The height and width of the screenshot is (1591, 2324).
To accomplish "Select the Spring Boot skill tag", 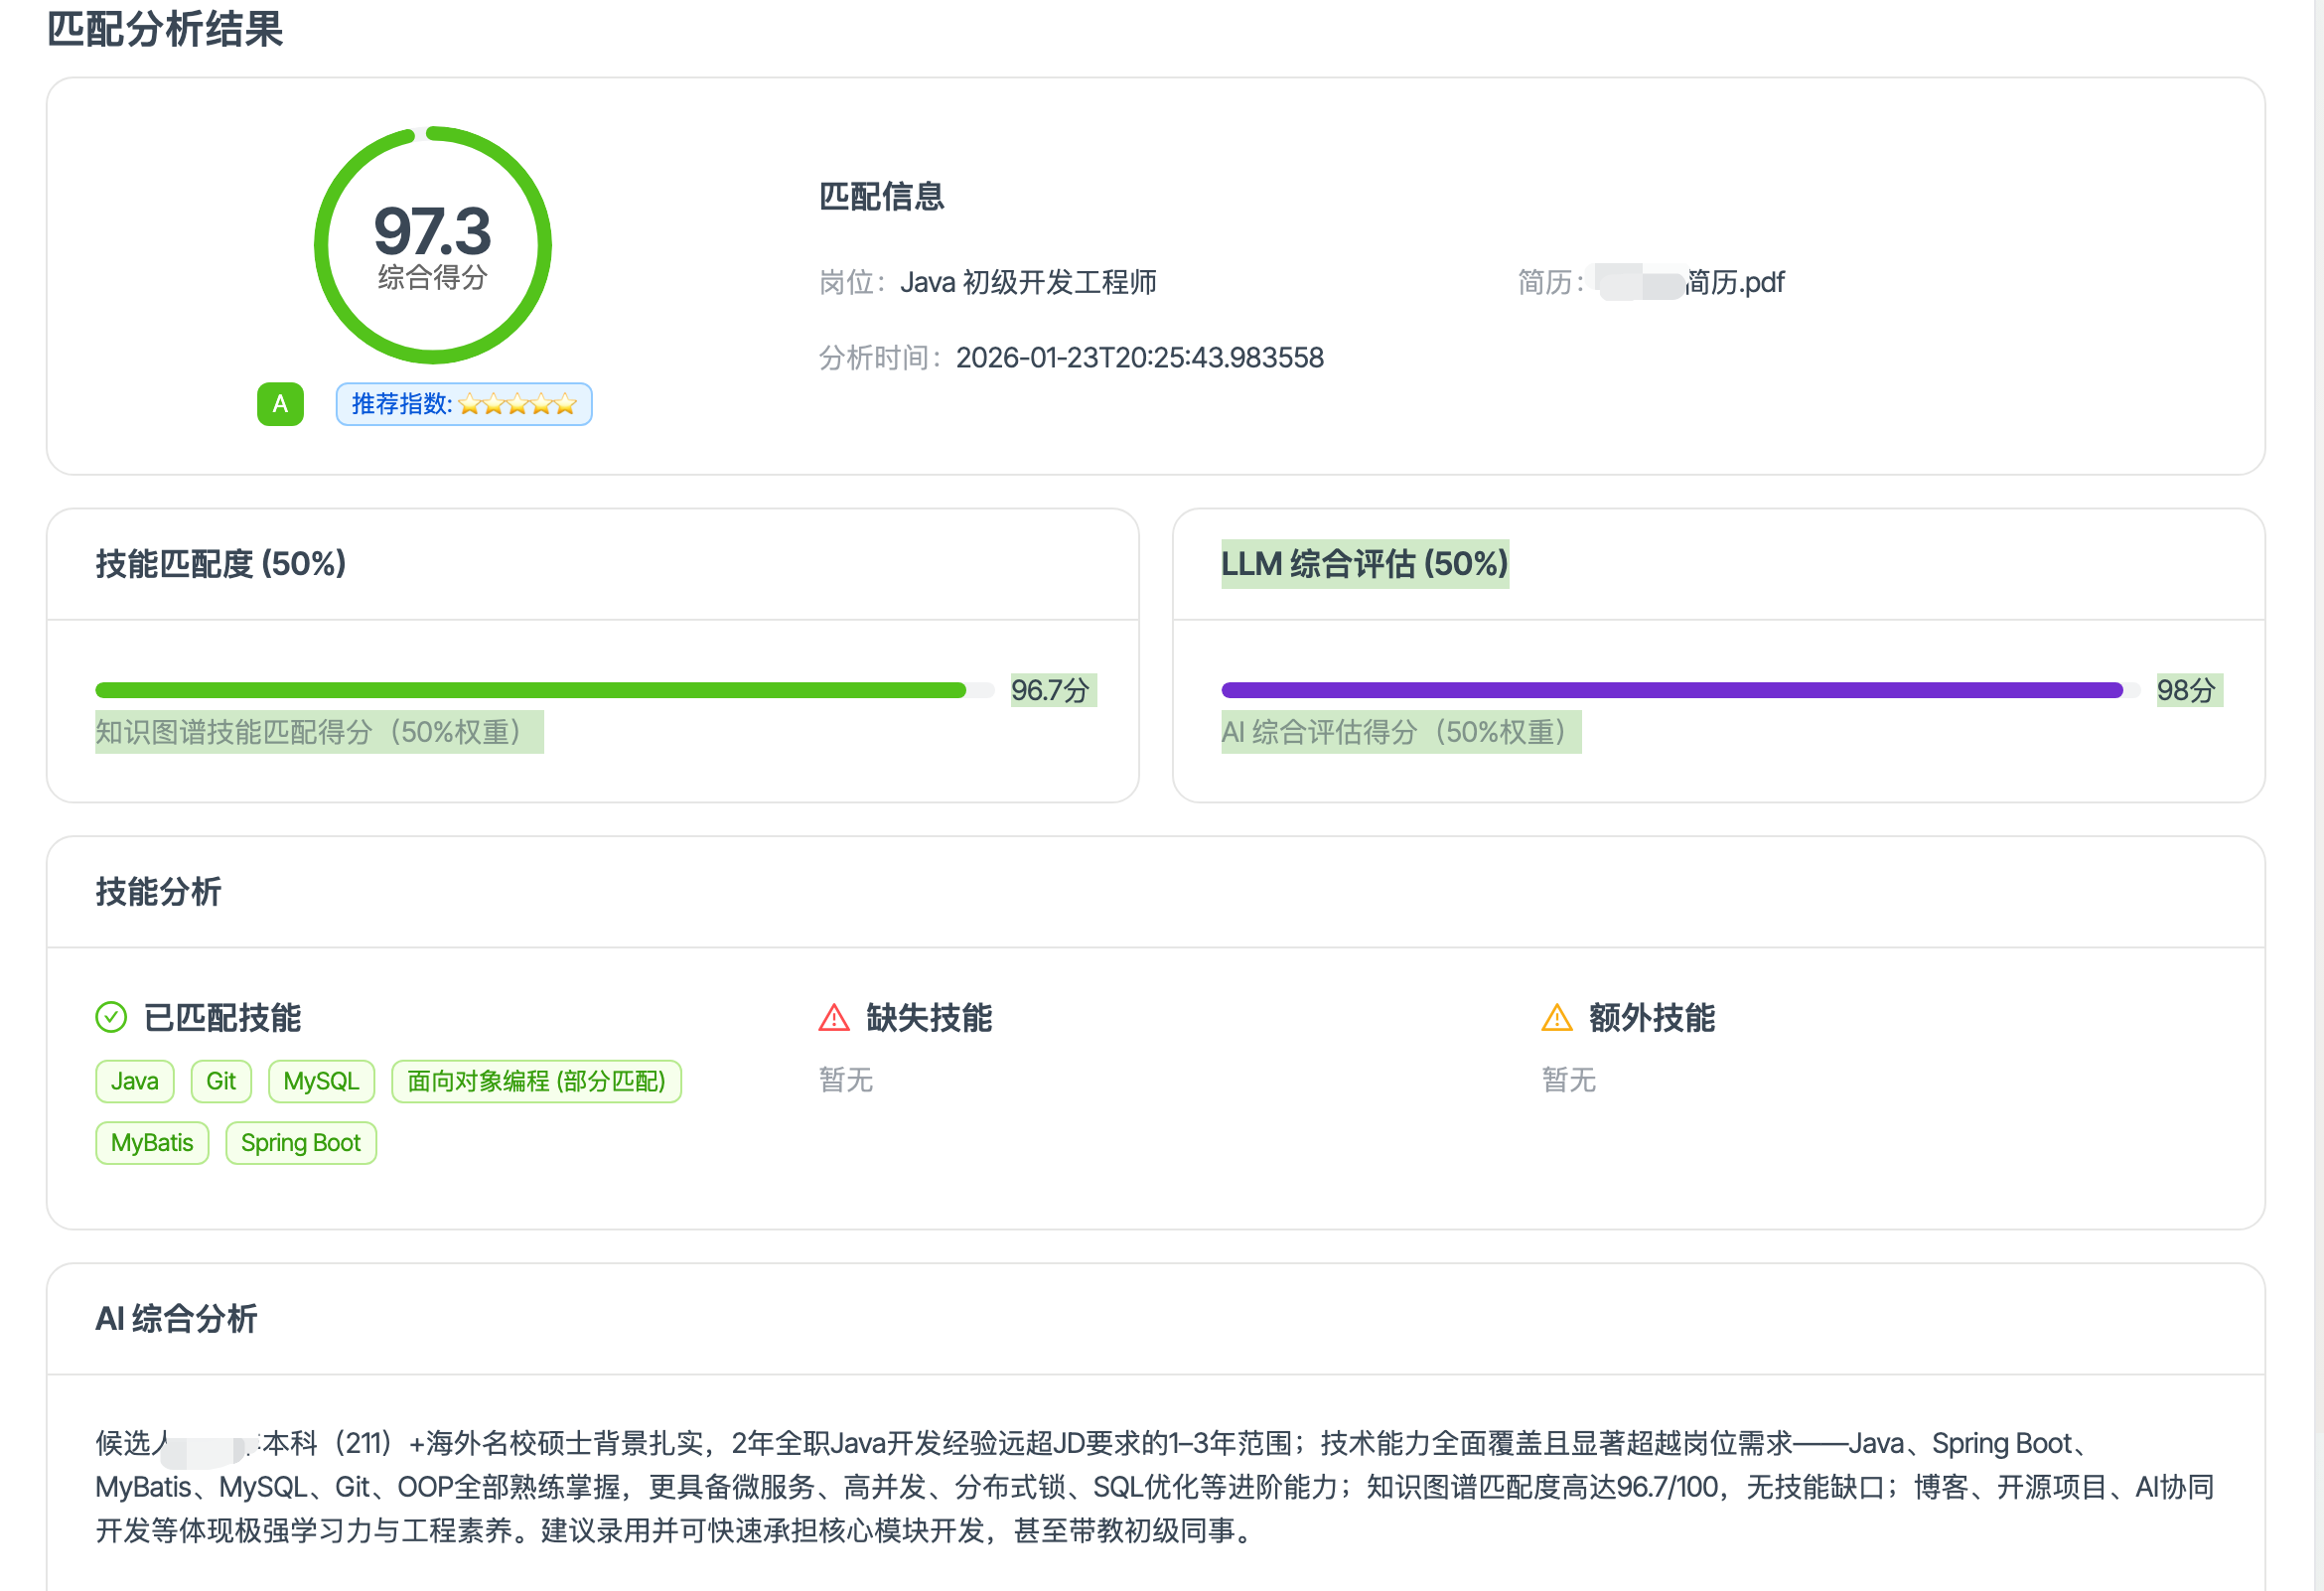I will pos(301,1143).
